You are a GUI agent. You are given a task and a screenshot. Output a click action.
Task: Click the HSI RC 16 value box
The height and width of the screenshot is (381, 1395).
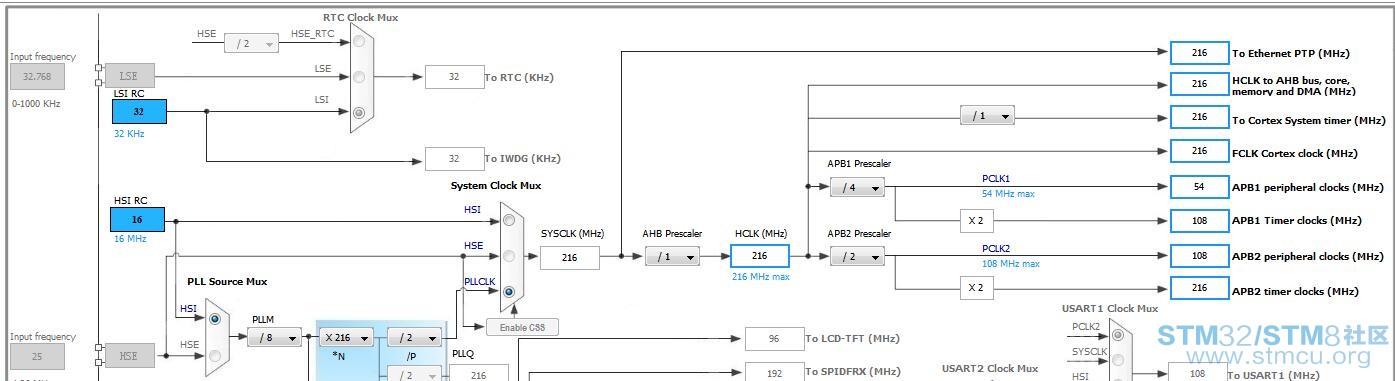137,219
